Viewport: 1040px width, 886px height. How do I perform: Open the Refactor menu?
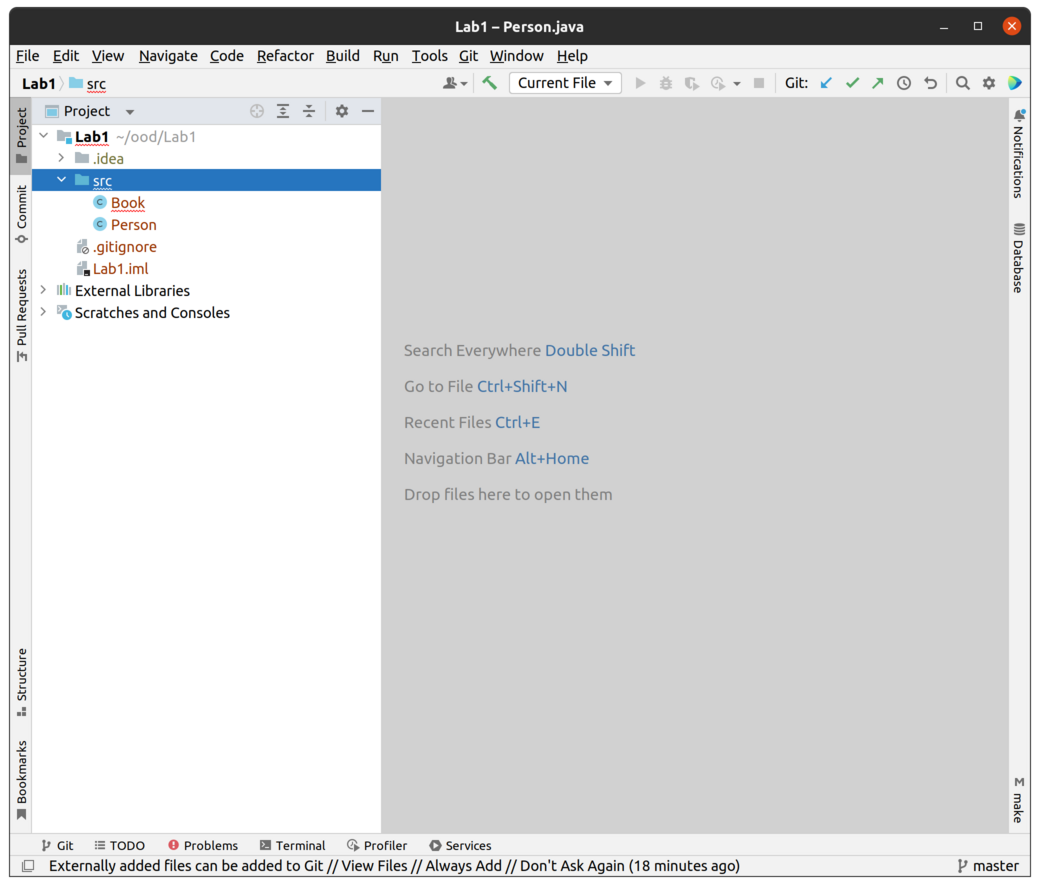pyautogui.click(x=285, y=56)
